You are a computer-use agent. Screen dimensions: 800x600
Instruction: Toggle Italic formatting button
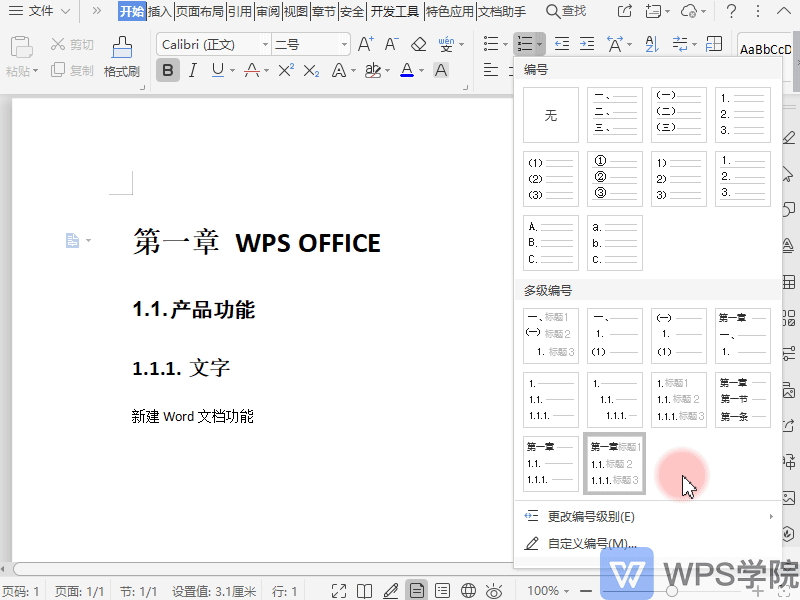pyautogui.click(x=192, y=70)
